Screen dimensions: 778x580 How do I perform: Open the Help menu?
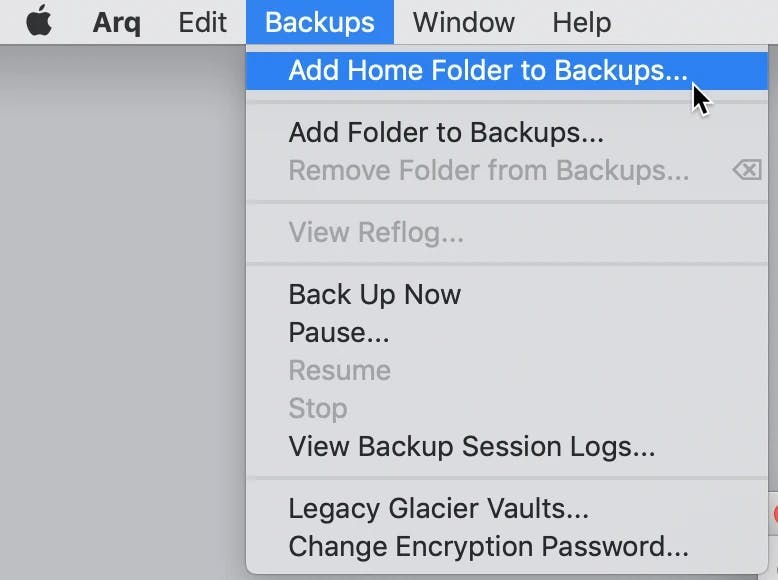point(582,22)
